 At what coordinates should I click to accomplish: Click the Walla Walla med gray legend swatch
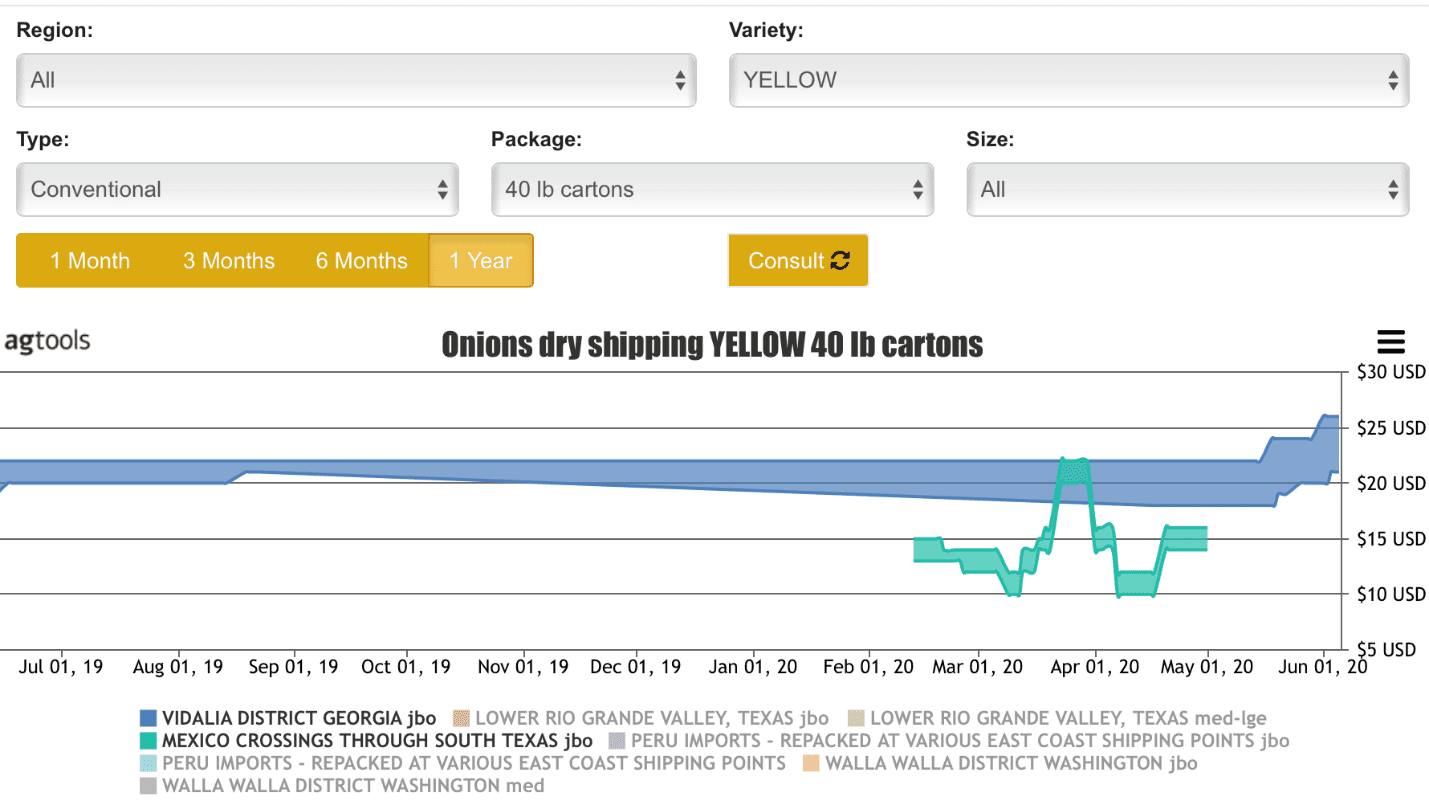click(149, 786)
